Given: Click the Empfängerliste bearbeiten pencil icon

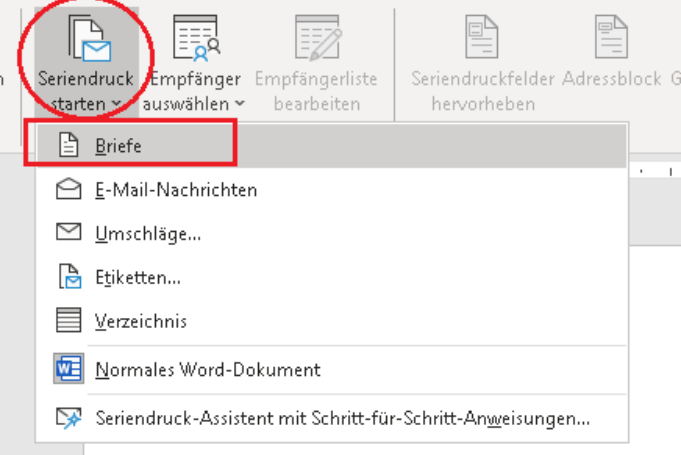Looking at the screenshot, I should [x=318, y=38].
